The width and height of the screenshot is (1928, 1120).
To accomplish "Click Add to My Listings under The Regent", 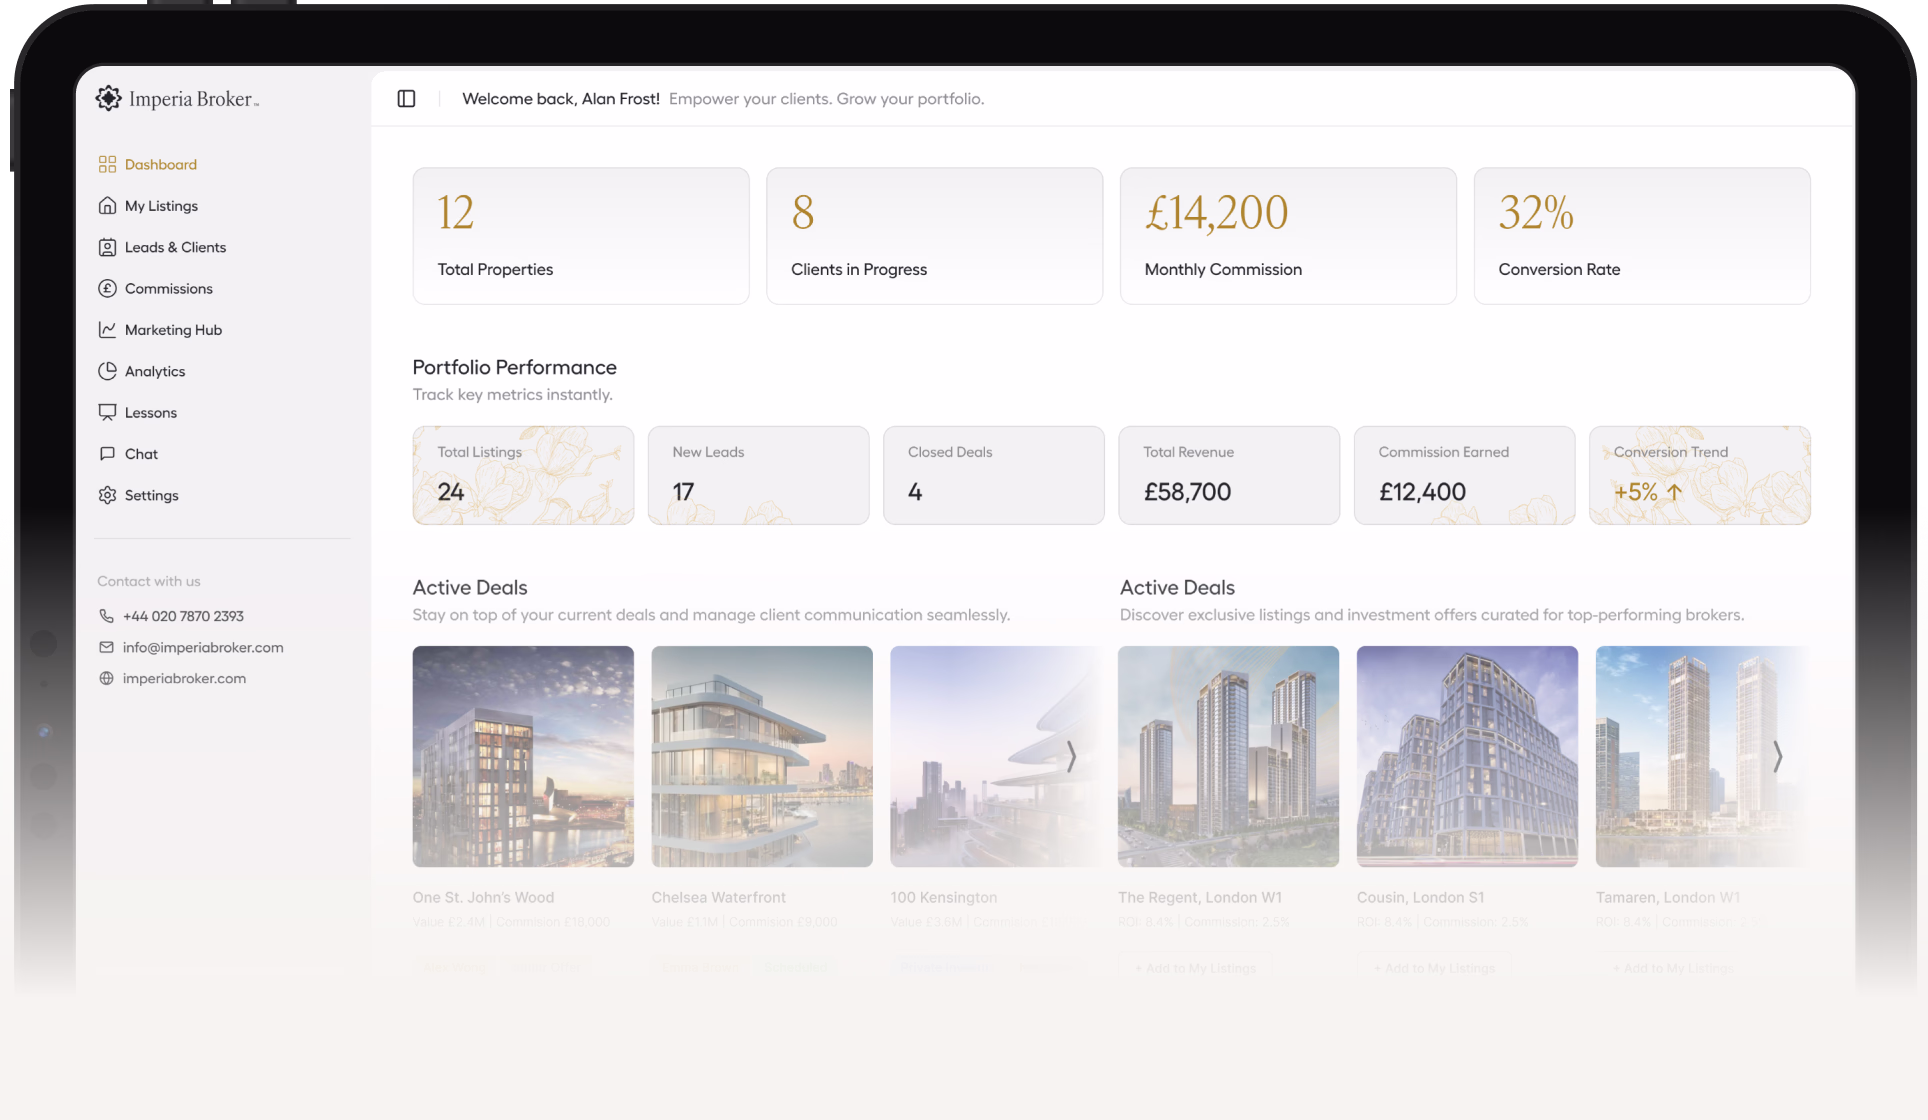I will click(x=1196, y=968).
